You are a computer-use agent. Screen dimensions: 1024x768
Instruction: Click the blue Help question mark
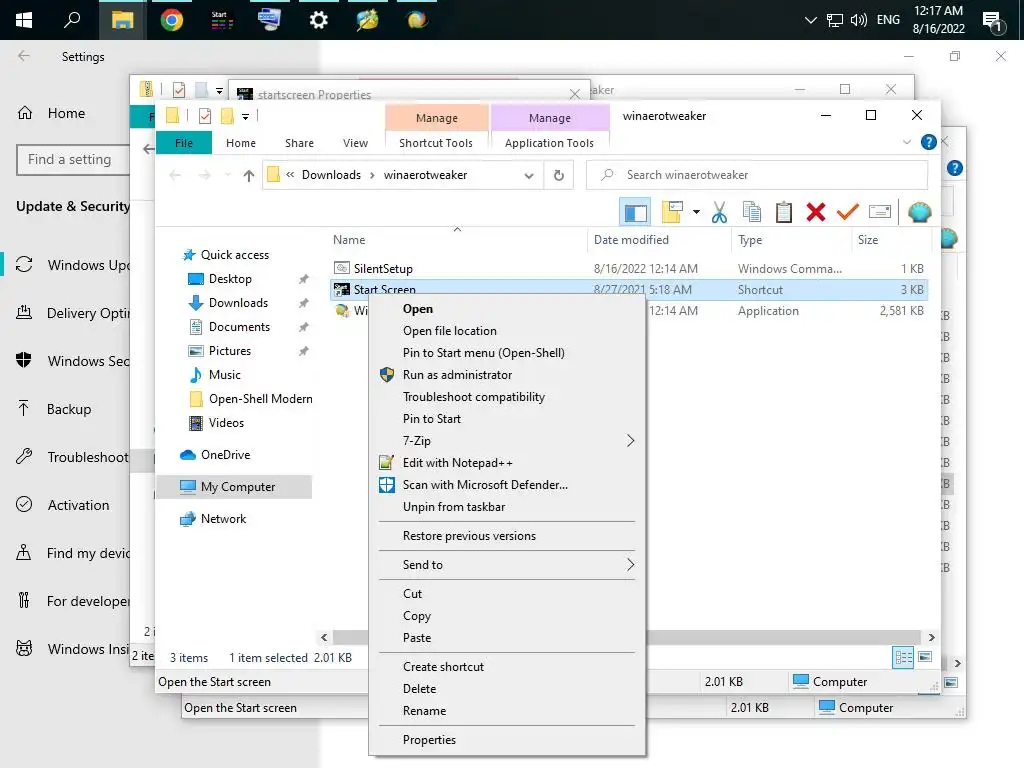(928, 142)
